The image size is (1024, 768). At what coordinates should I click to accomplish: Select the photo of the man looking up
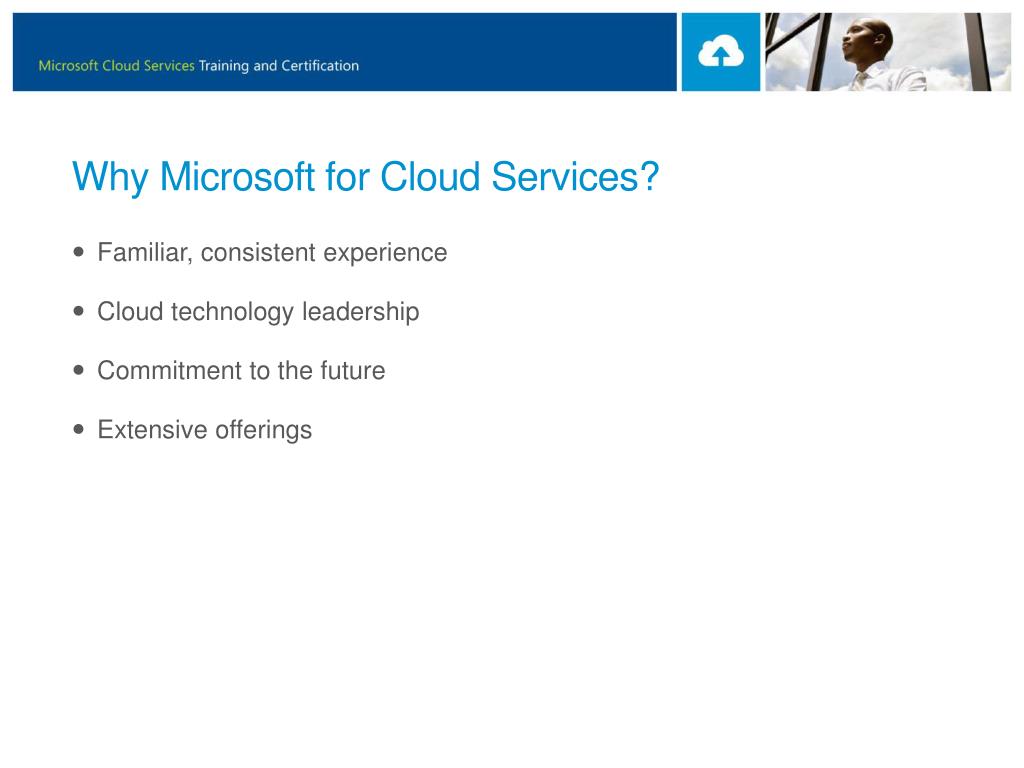point(888,52)
